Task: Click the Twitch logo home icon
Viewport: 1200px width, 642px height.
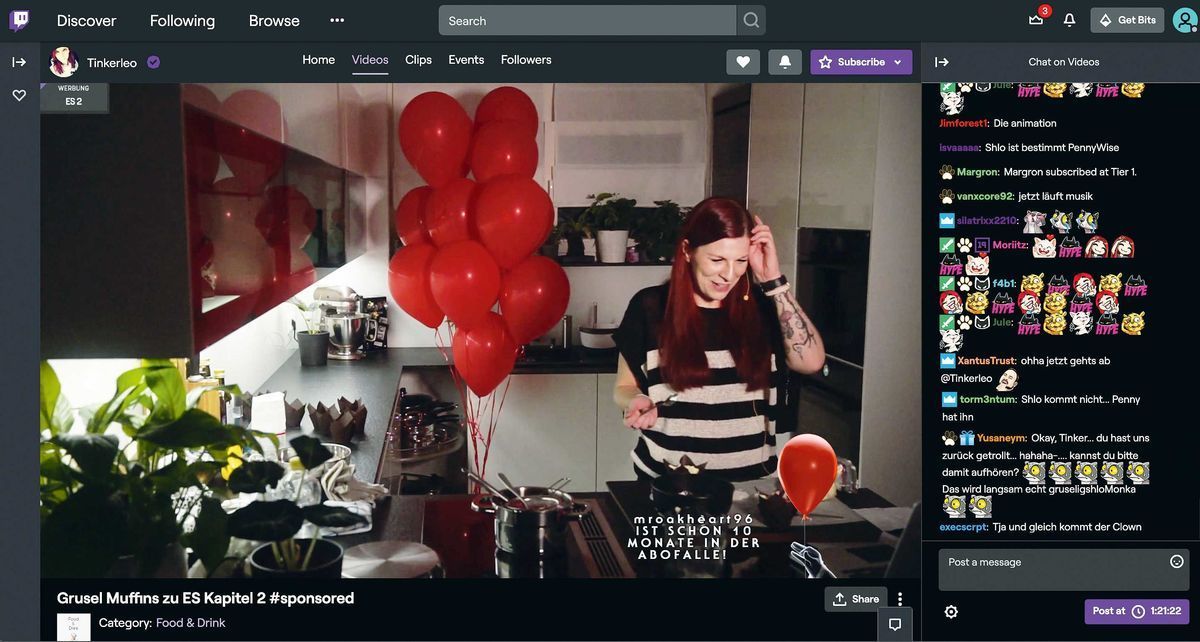Action: [19, 20]
